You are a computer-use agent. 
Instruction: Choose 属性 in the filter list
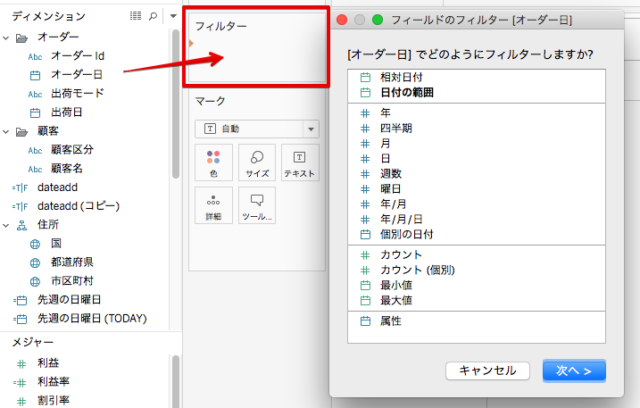tap(476, 321)
